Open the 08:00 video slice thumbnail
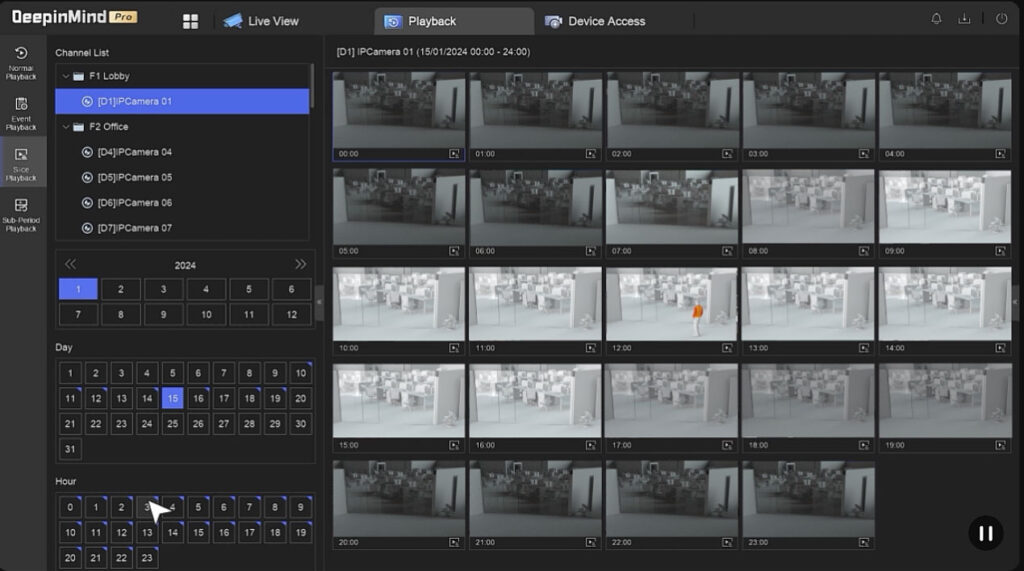Screen dimensions: 1024x571 [x=807, y=206]
